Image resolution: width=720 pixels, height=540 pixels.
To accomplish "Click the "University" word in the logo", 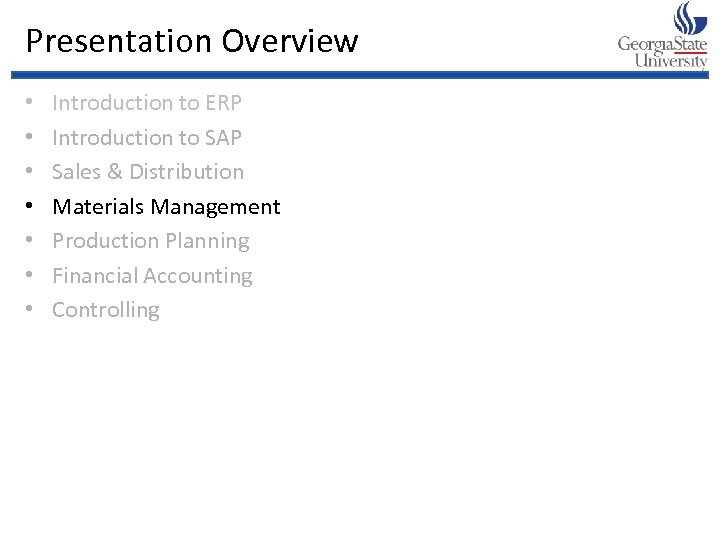I will click(x=671, y=60).
